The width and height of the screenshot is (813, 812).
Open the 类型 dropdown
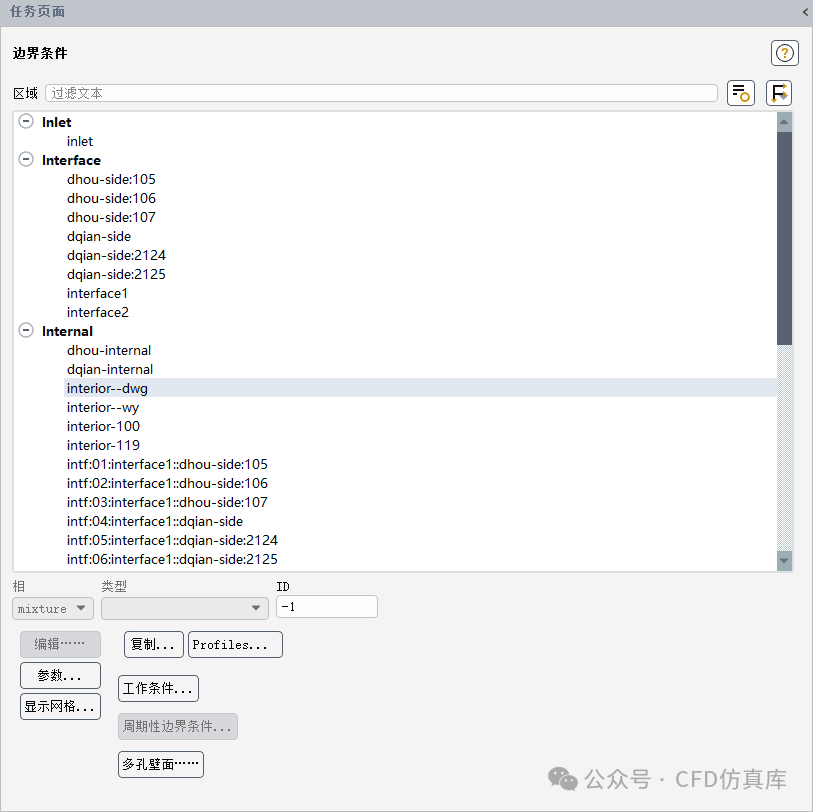click(184, 608)
